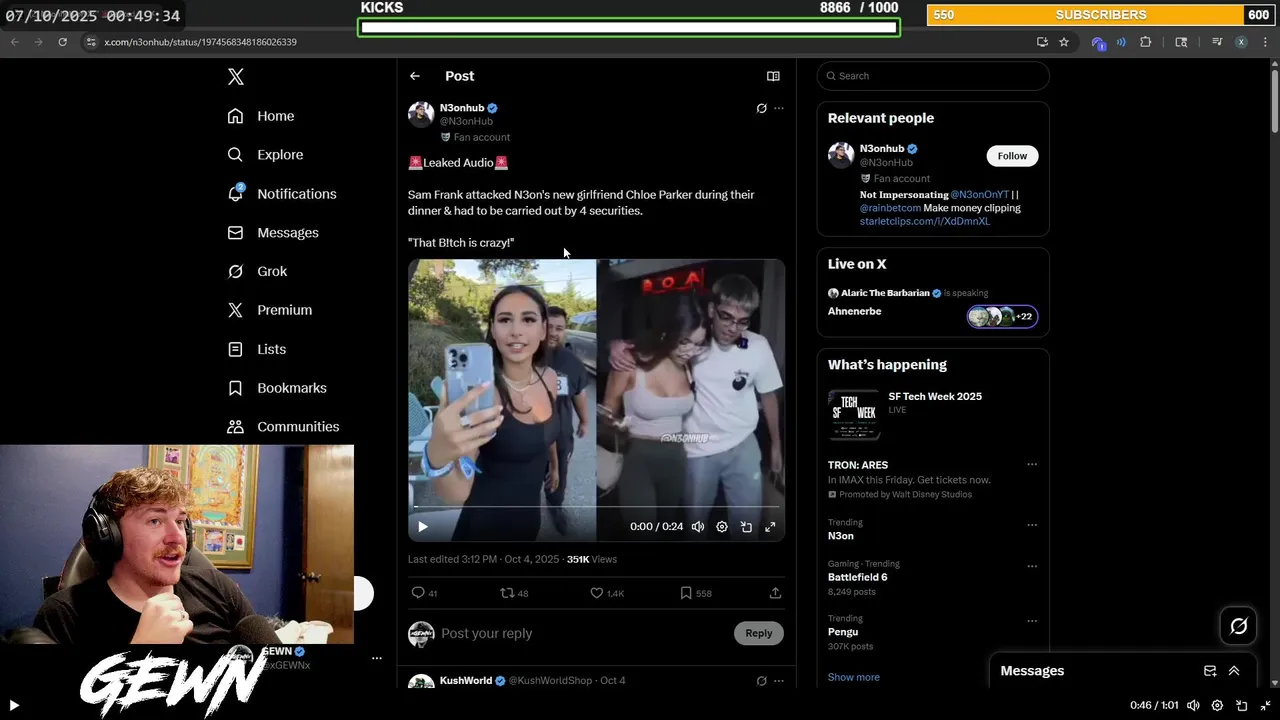
Task: Compose new message in Messages drawer
Action: pos(1210,671)
